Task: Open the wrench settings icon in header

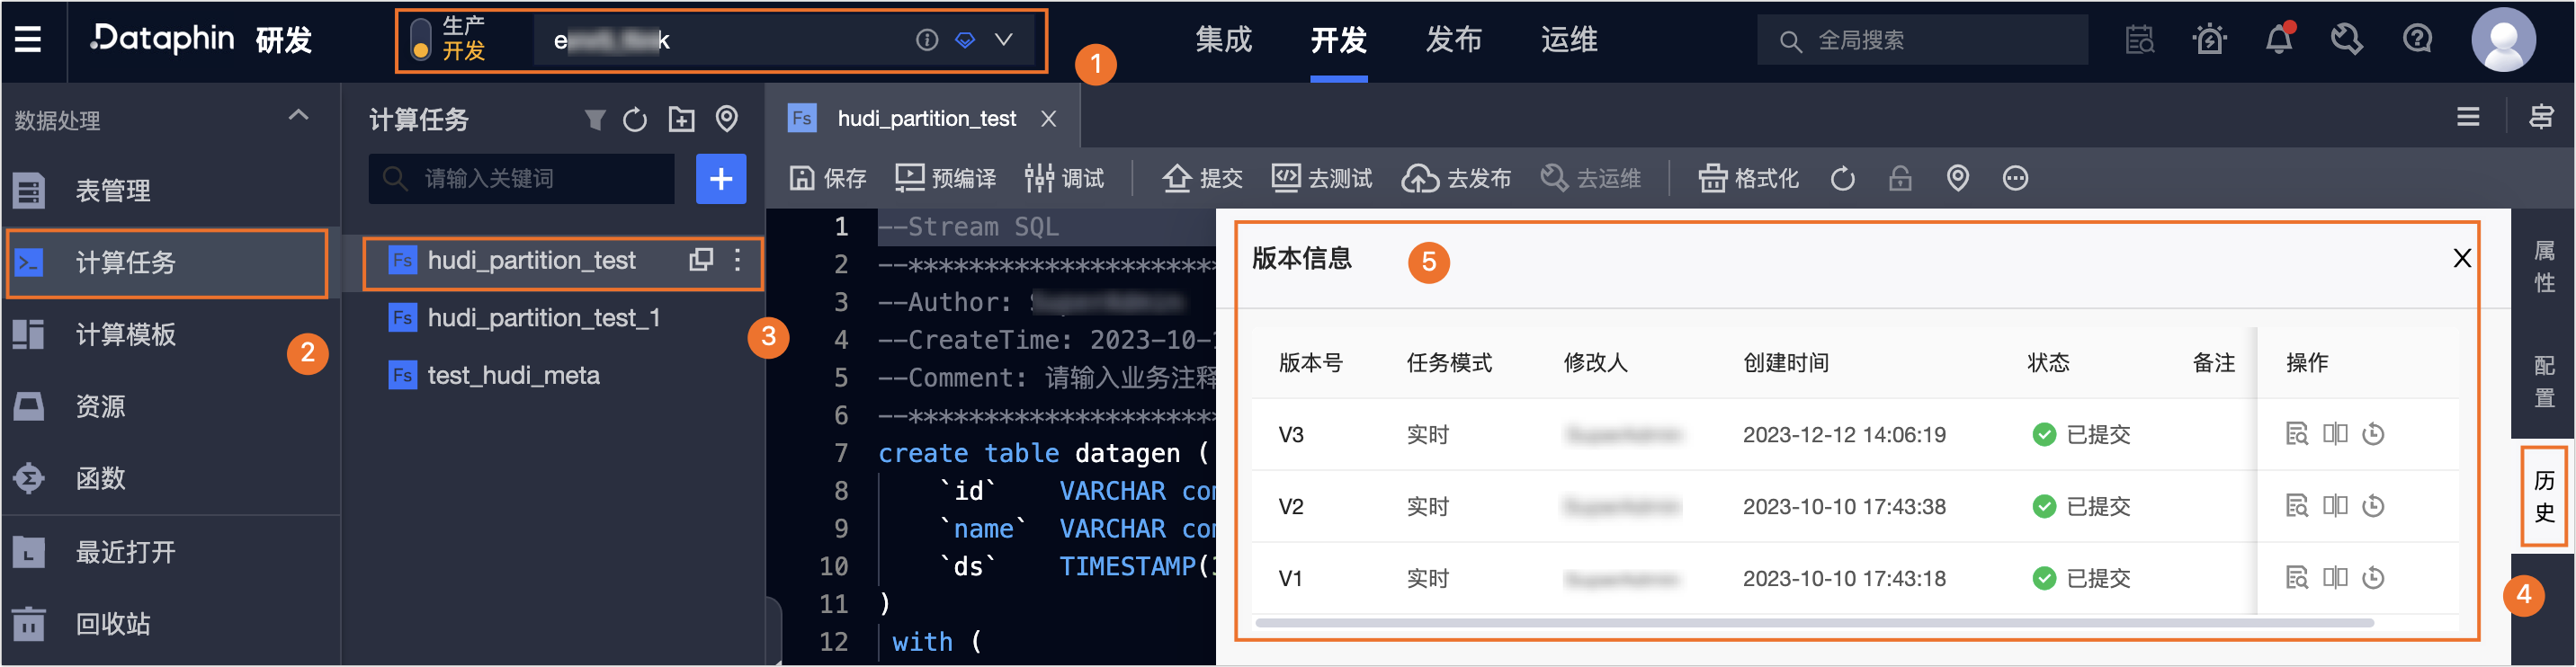Action: (x=2346, y=40)
